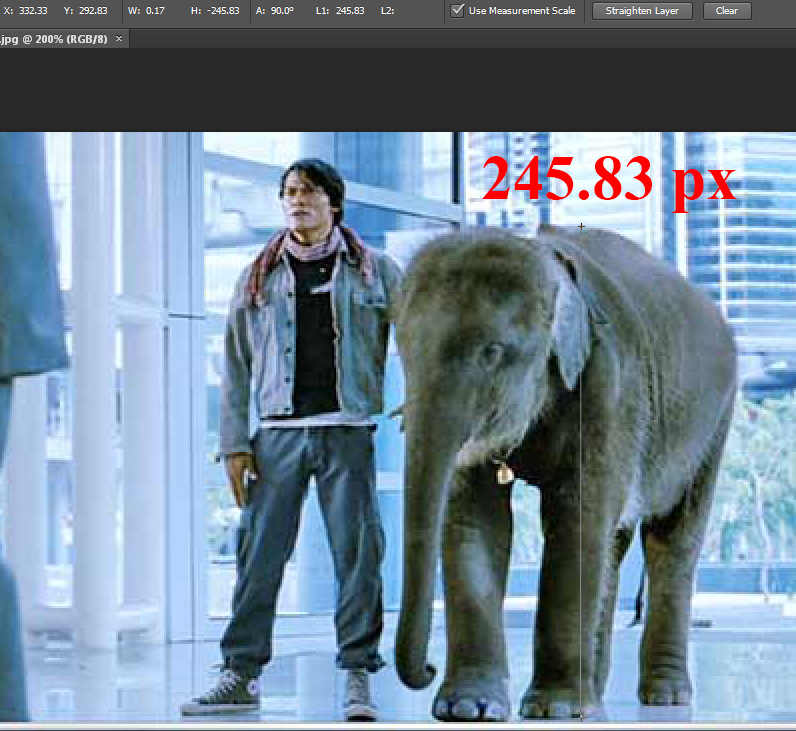Click the L1: 245.83 length readout

pos(340,11)
